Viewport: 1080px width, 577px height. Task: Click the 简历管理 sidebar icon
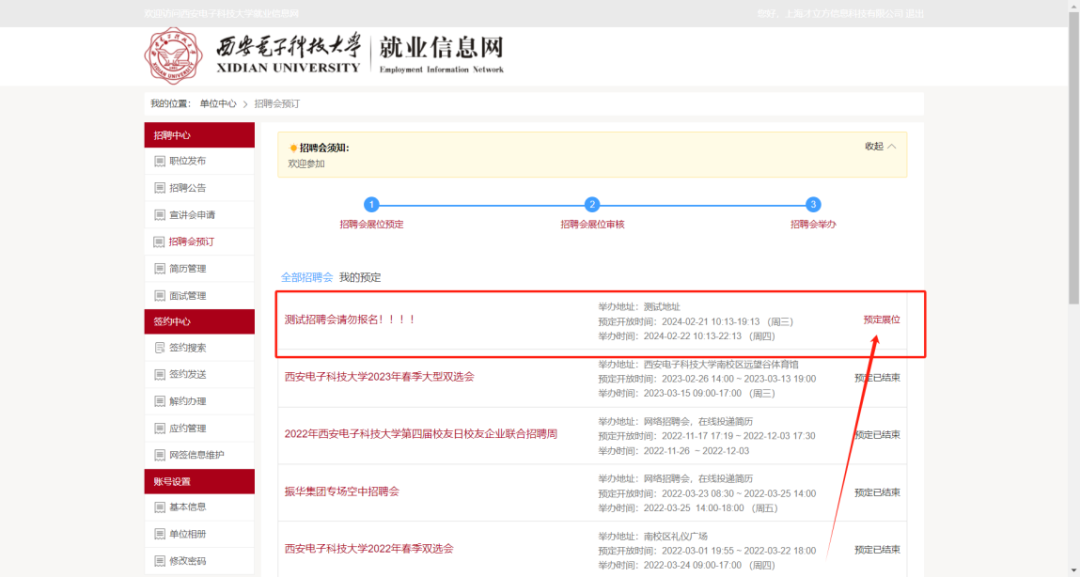159,268
